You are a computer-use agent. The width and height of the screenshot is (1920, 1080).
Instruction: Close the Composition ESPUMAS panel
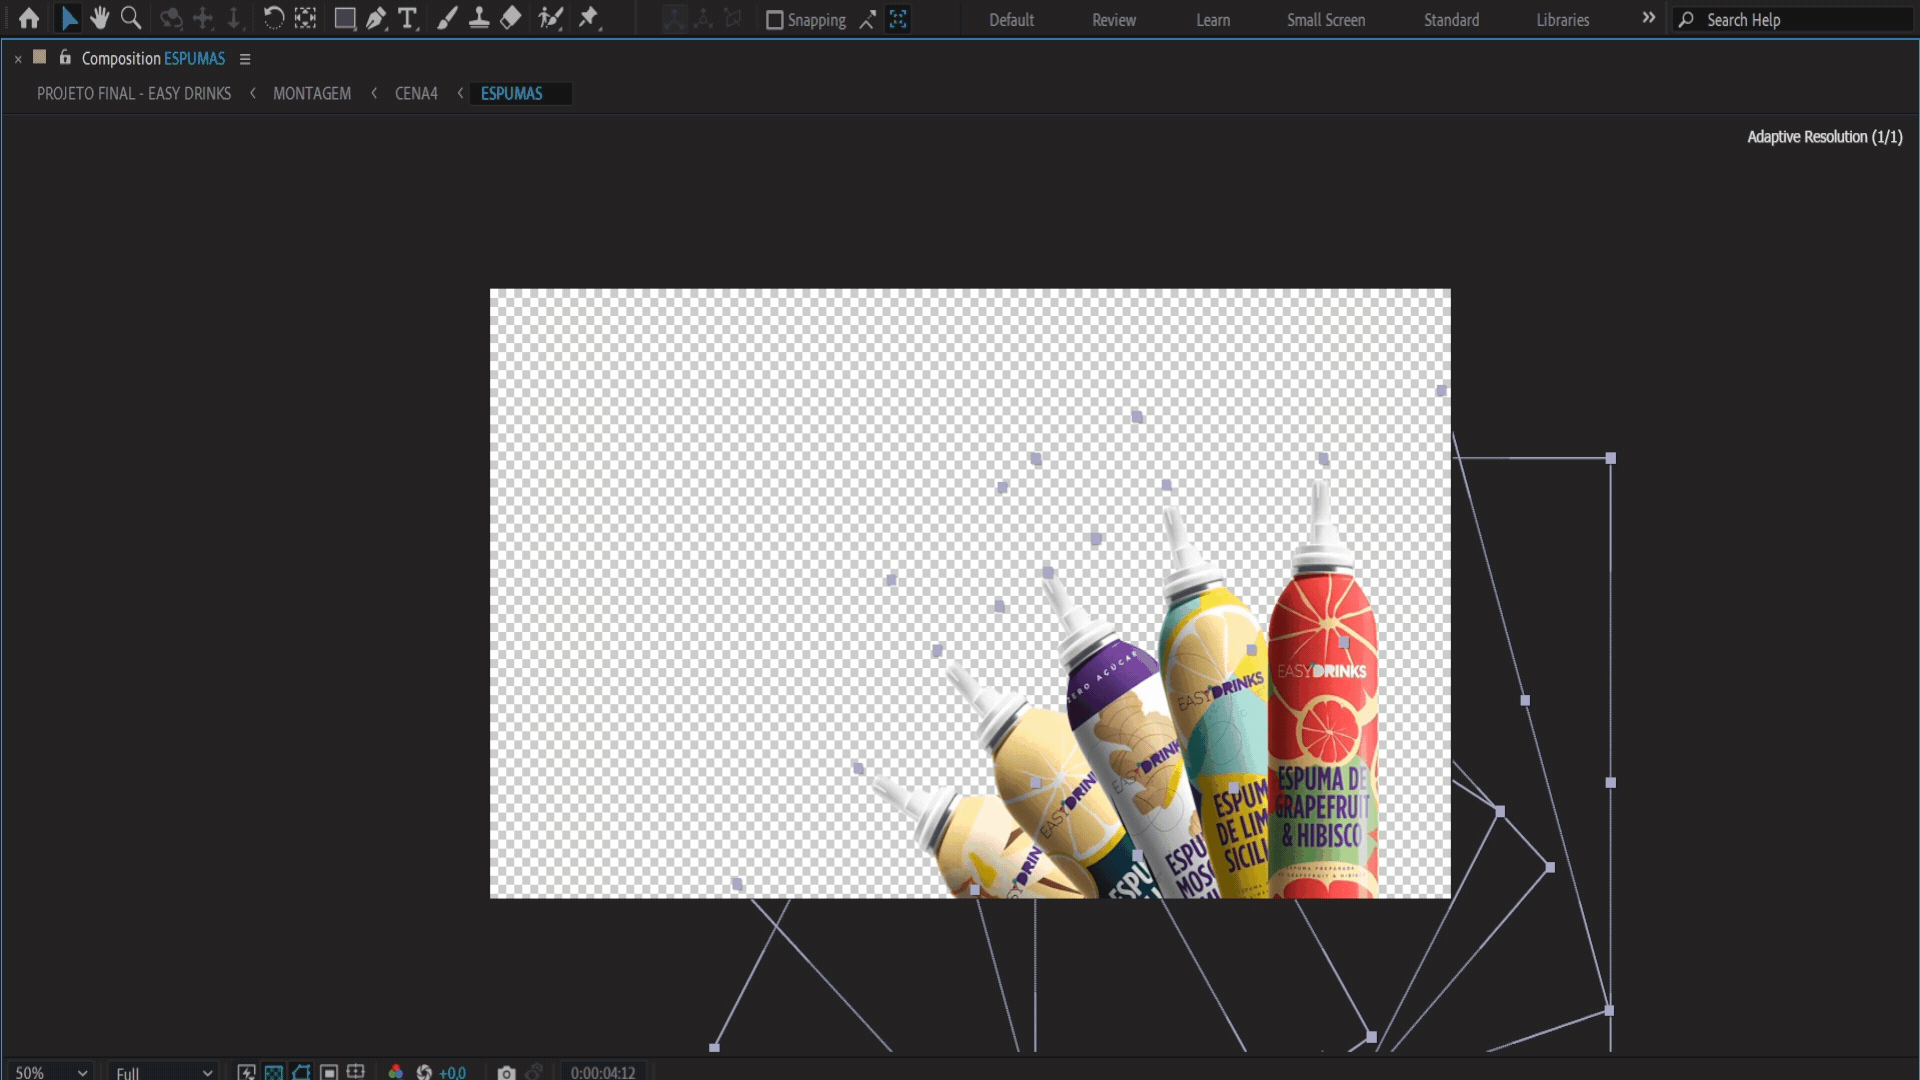point(18,59)
